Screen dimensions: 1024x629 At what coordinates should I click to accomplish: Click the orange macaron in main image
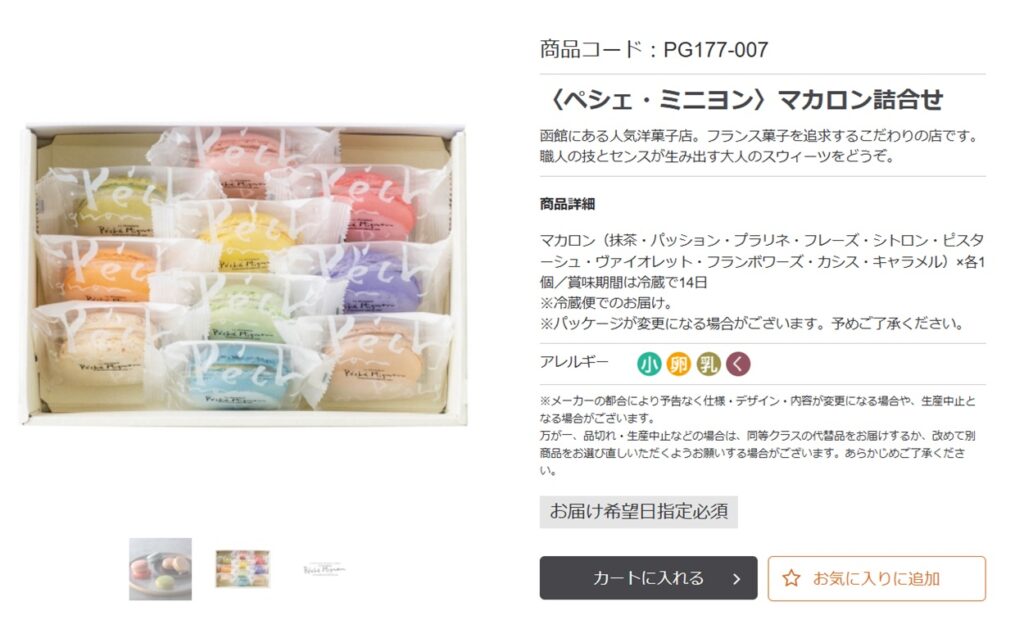(x=108, y=274)
